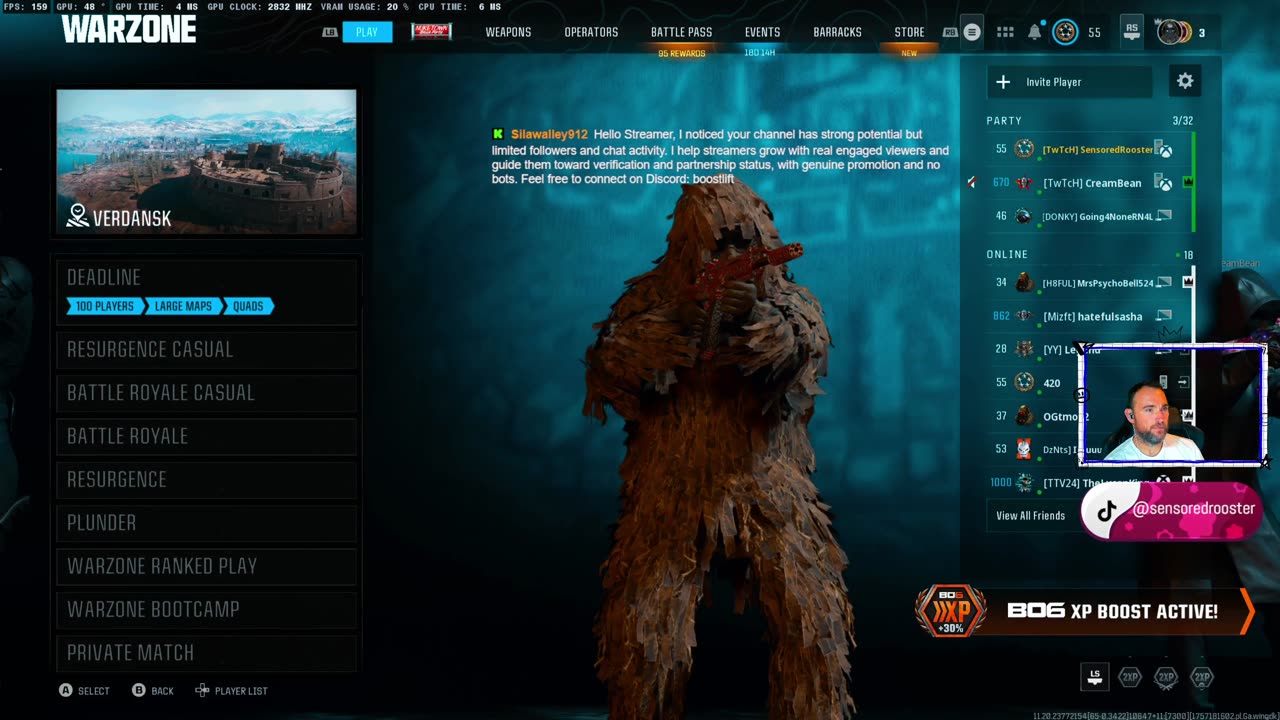The width and height of the screenshot is (1280, 720).
Task: Click the Silawalley912 chat username
Action: click(x=549, y=134)
